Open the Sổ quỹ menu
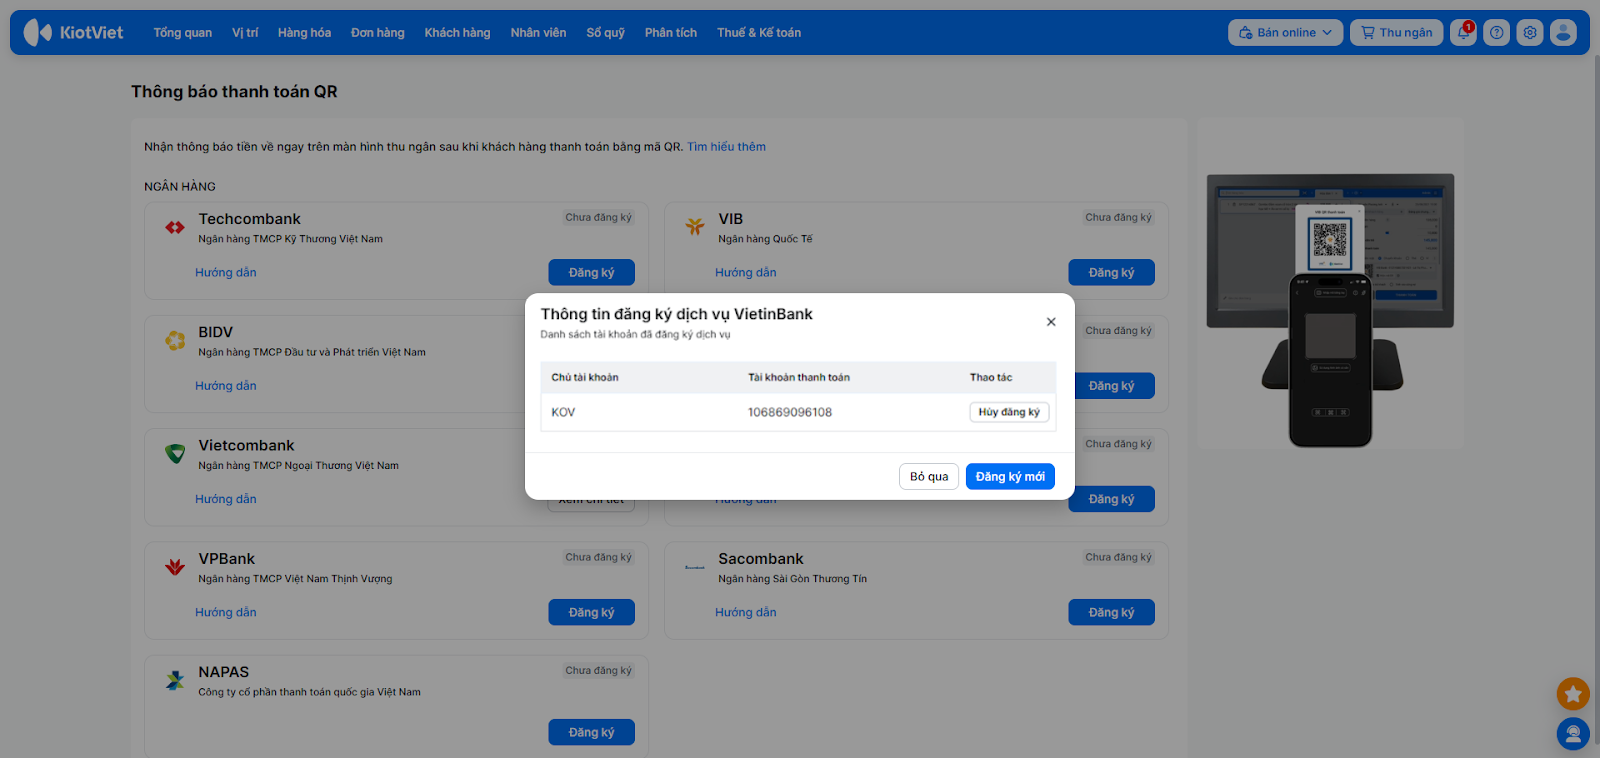The width and height of the screenshot is (1600, 758). [x=605, y=32]
